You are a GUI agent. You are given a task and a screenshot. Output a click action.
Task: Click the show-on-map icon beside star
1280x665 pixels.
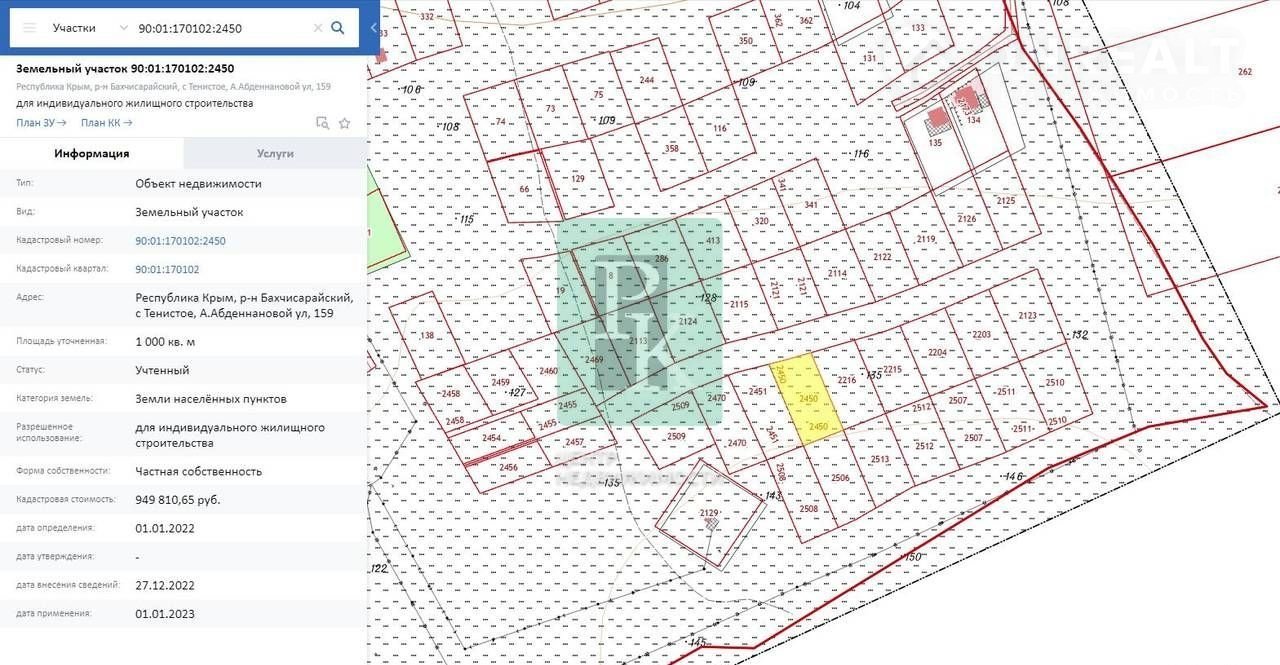[322, 123]
